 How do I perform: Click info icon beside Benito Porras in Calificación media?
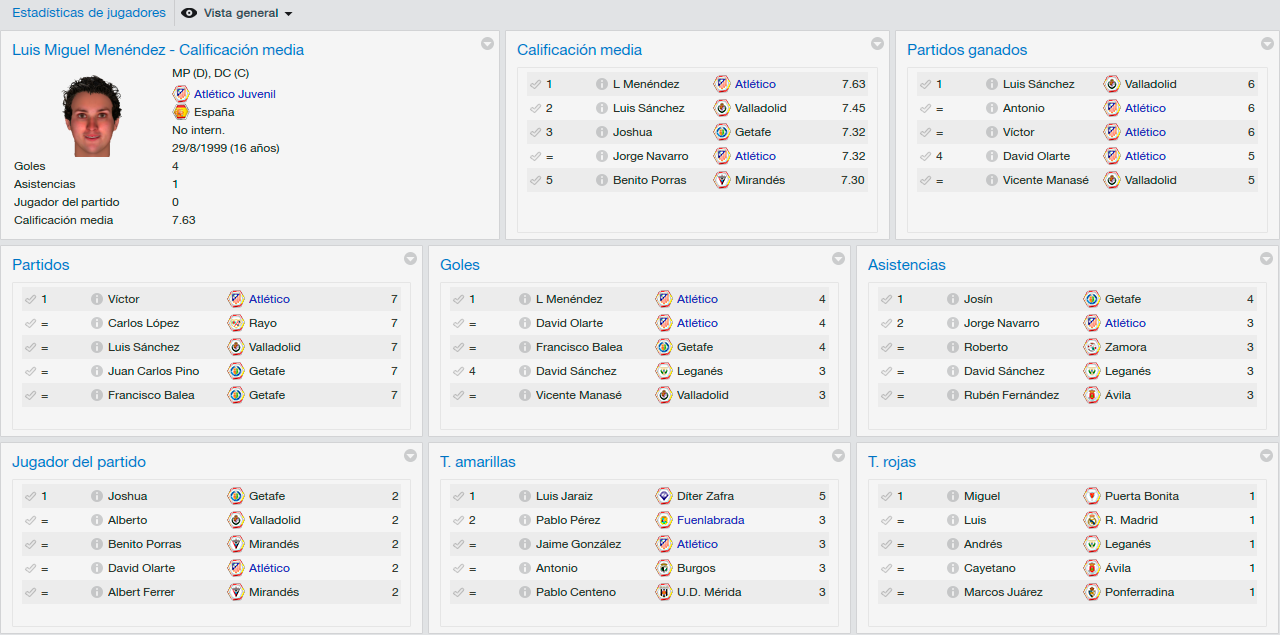(602, 181)
